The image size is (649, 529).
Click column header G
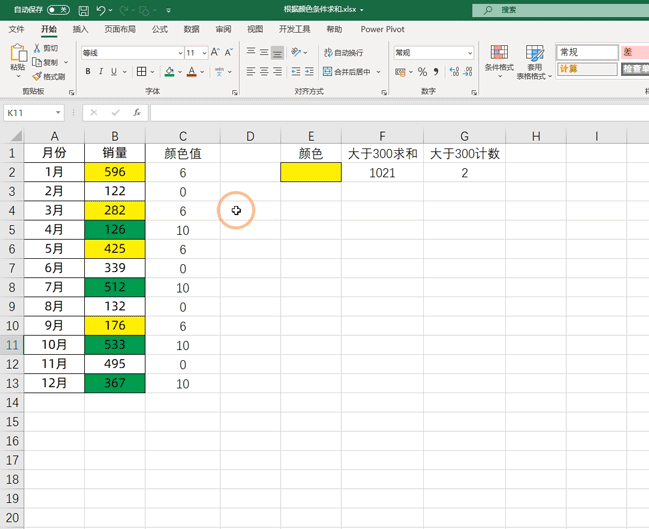click(464, 136)
